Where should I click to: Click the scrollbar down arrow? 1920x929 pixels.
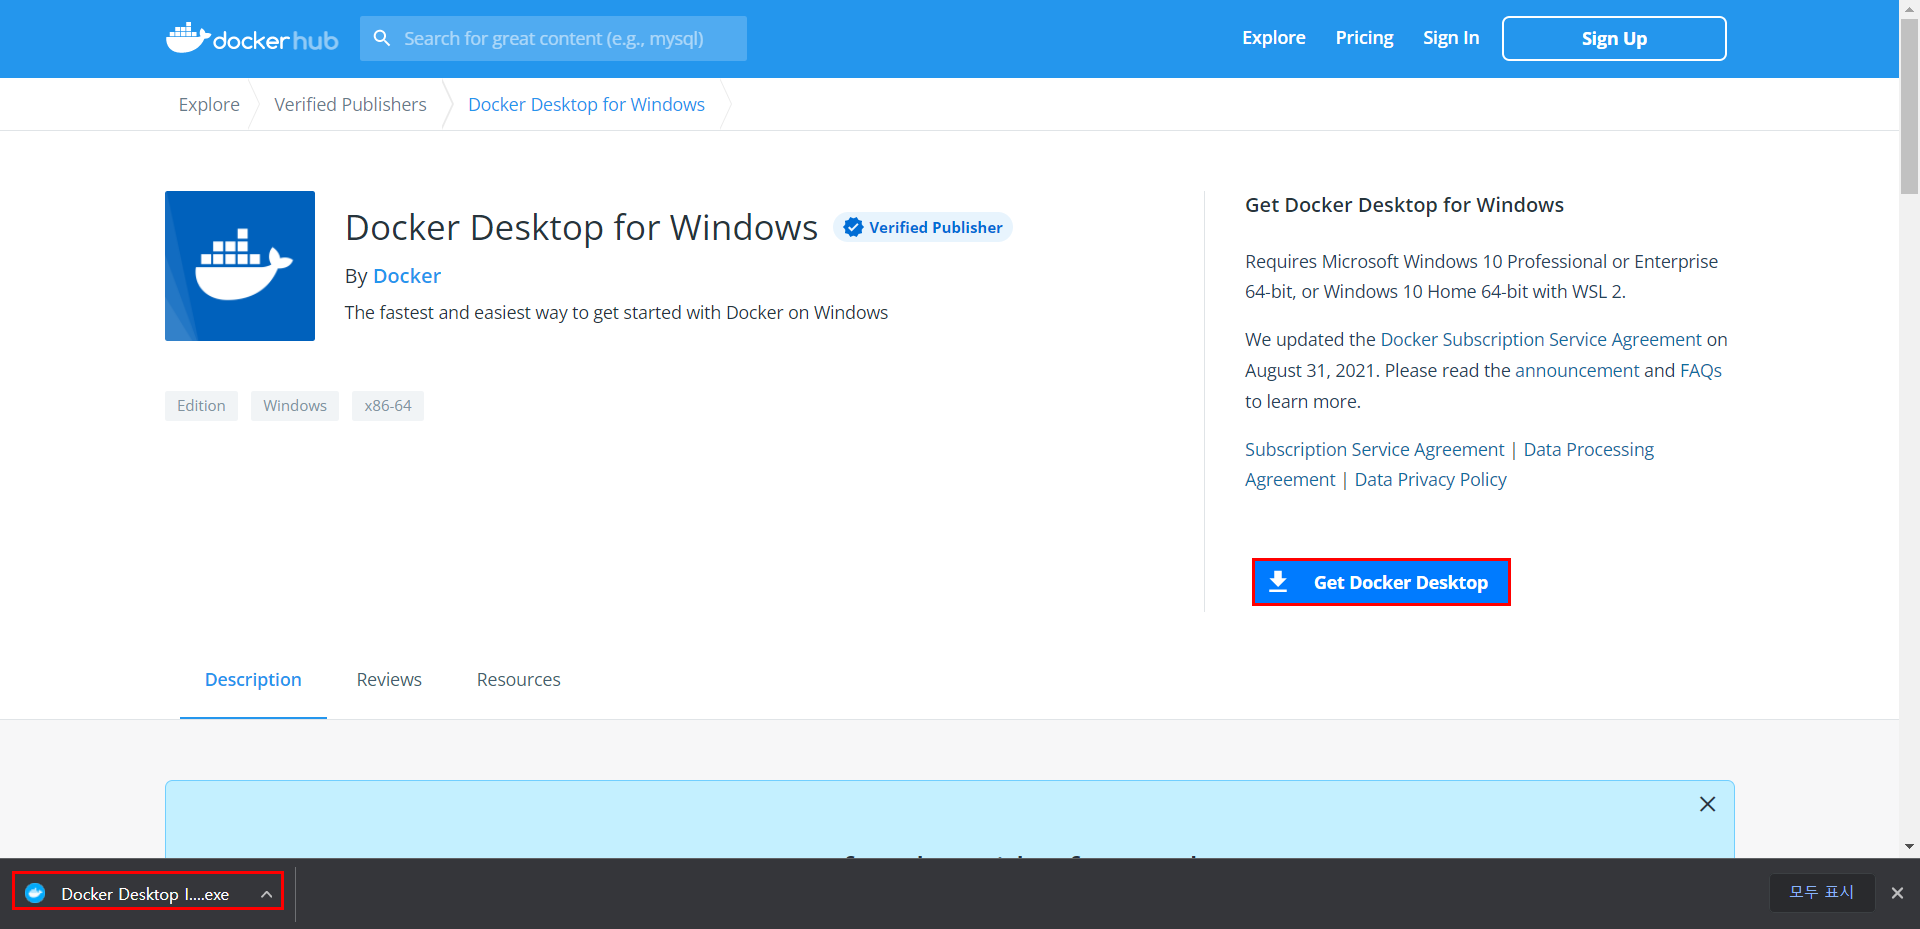coord(1909,847)
